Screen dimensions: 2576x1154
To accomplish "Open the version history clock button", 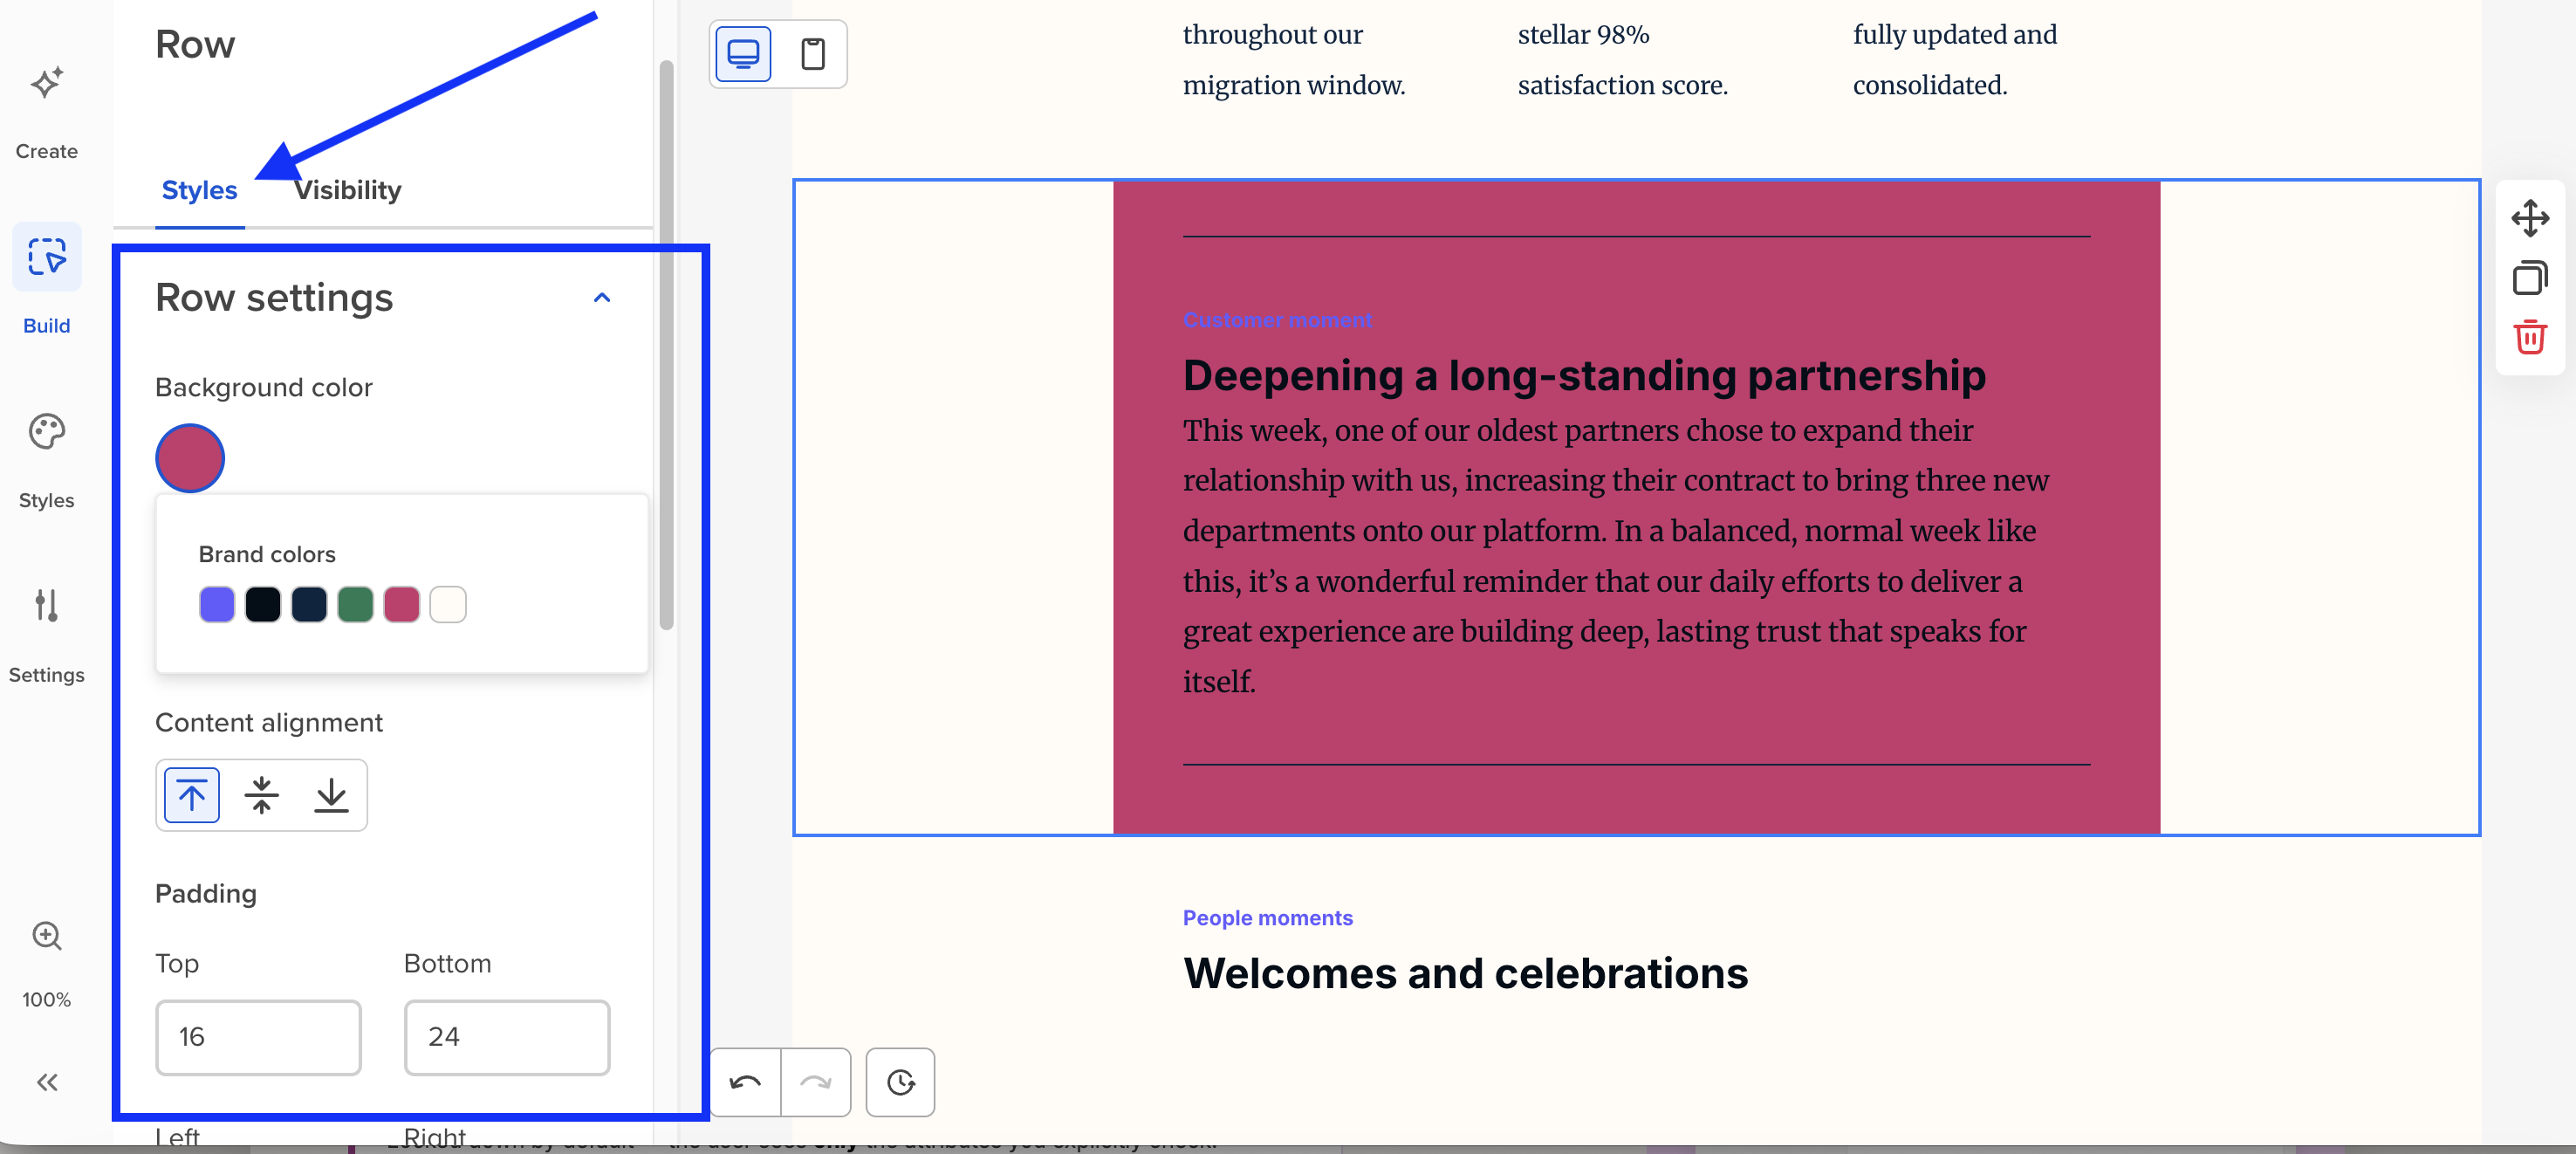I will (900, 1082).
